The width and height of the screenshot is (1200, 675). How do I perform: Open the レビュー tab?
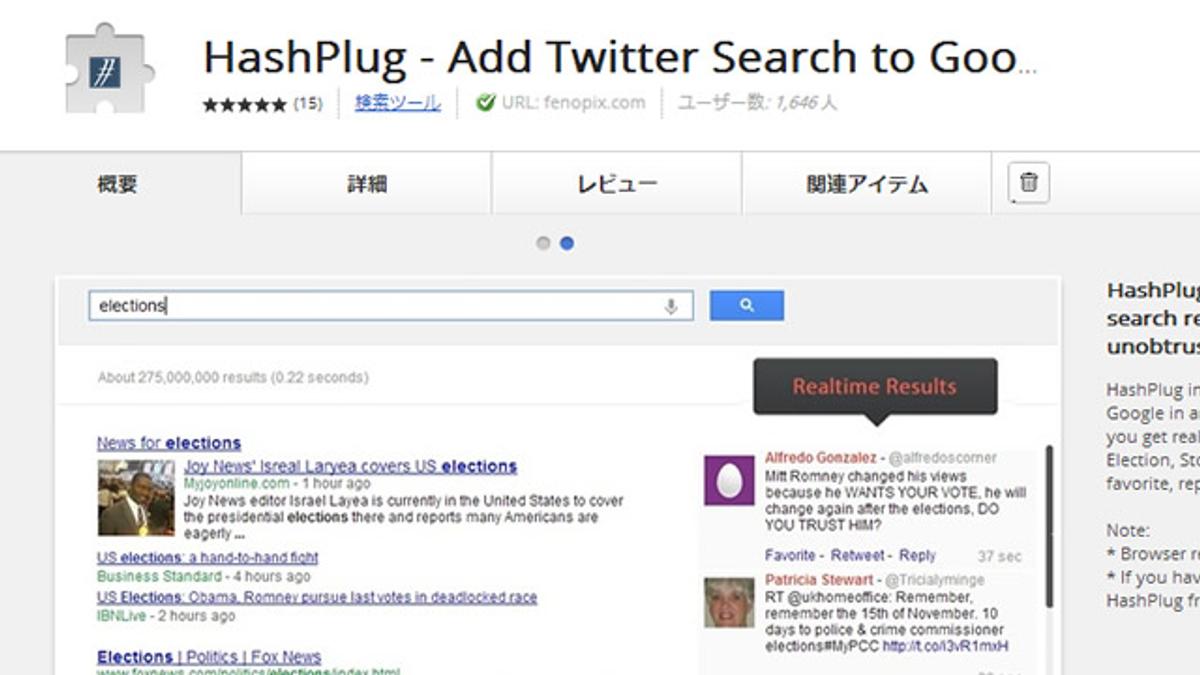point(616,184)
